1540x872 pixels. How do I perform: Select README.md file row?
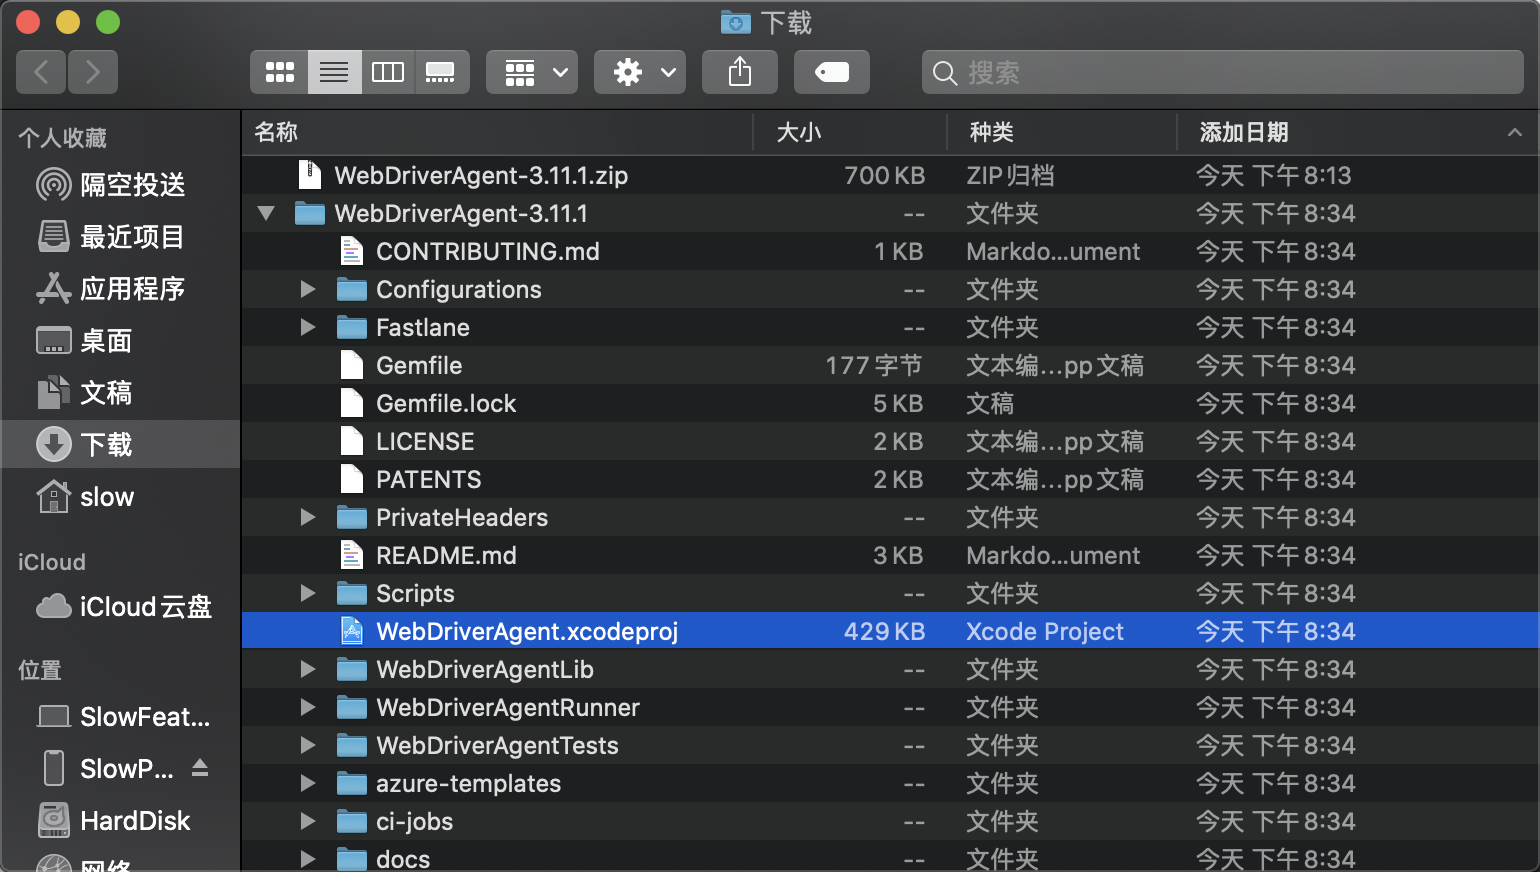890,555
